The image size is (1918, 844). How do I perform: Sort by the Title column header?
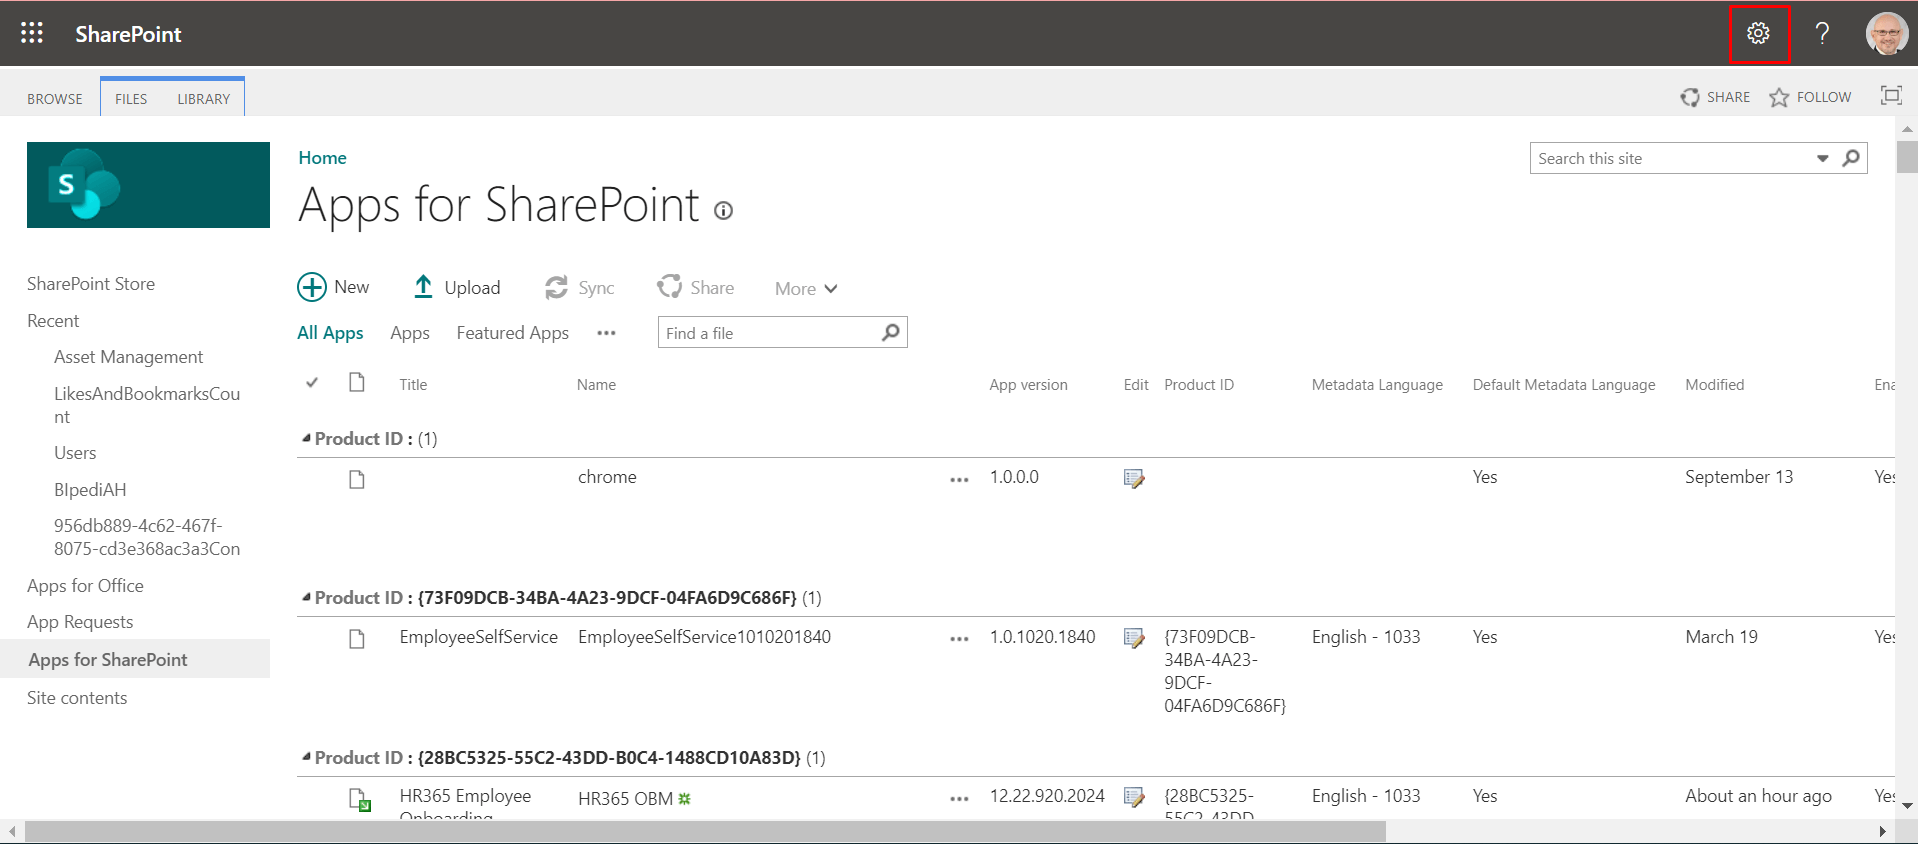pyautogui.click(x=413, y=385)
